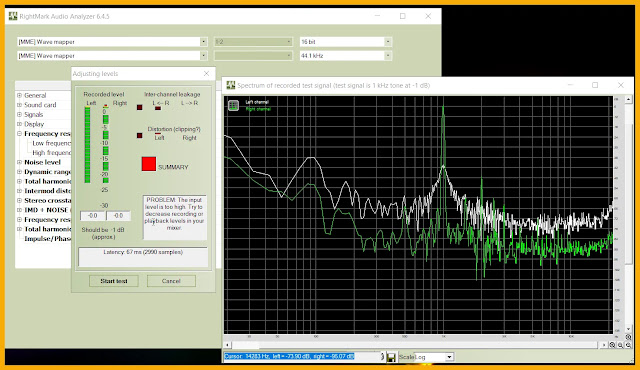Screen dimensions: 640x370
Task: Click the vertical scrollbar down arrow in spectrum window
Action: pyautogui.click(x=628, y=329)
